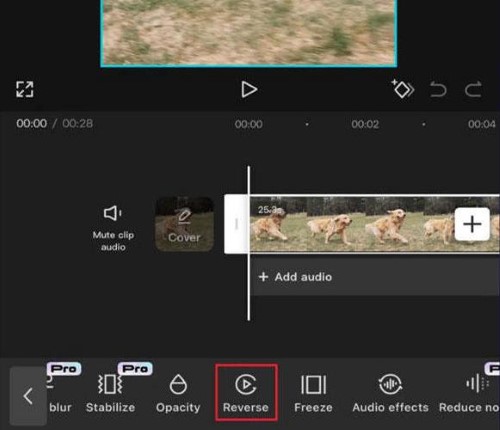Toggle Mute clip audio
500x430 pixels.
coord(113,228)
